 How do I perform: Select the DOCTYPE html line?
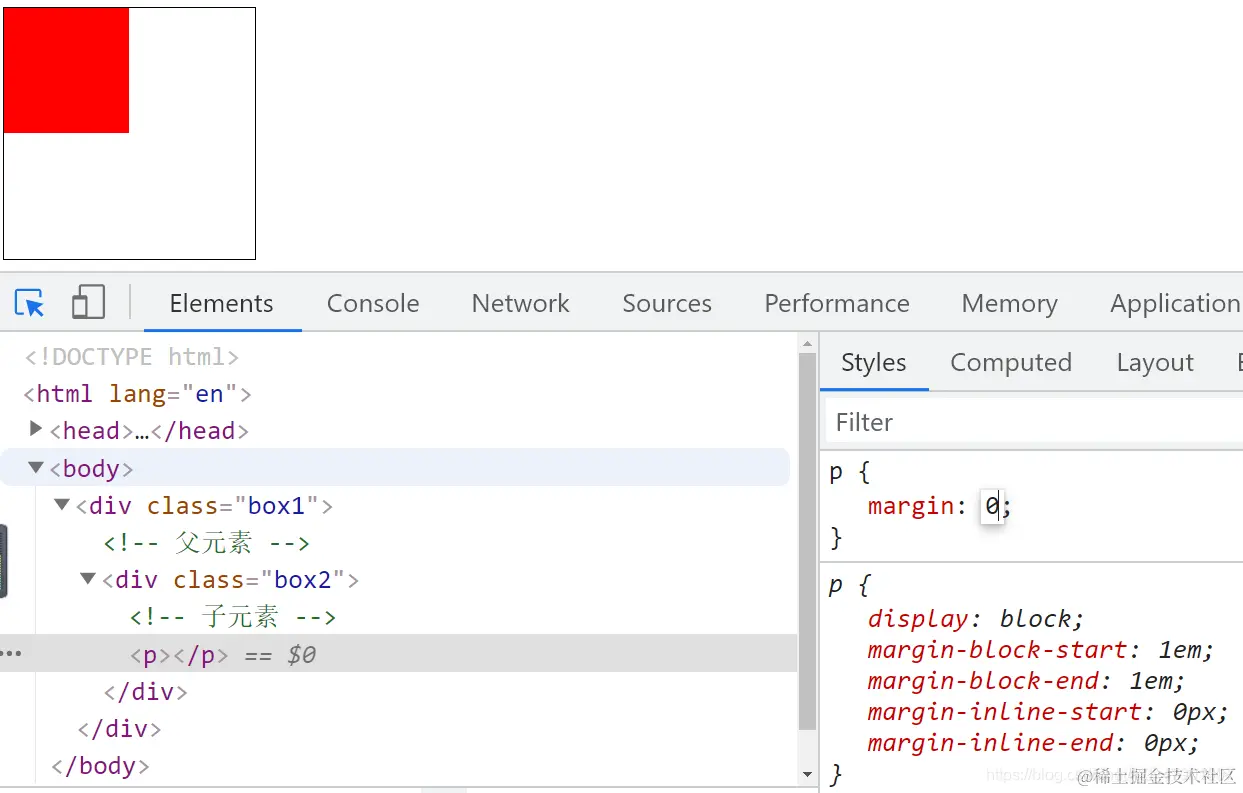(x=132, y=357)
